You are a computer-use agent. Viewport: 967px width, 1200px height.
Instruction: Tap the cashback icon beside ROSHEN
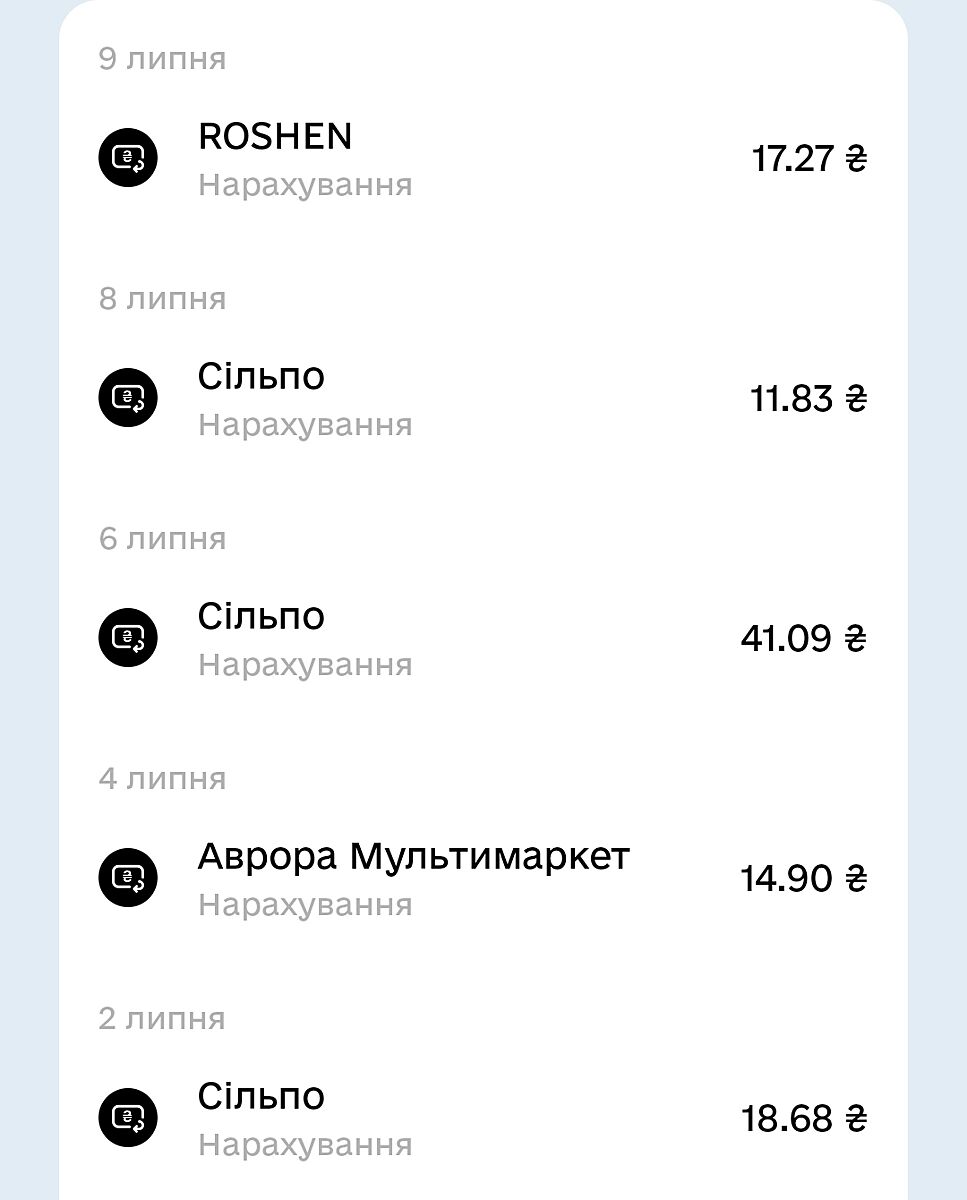128,158
